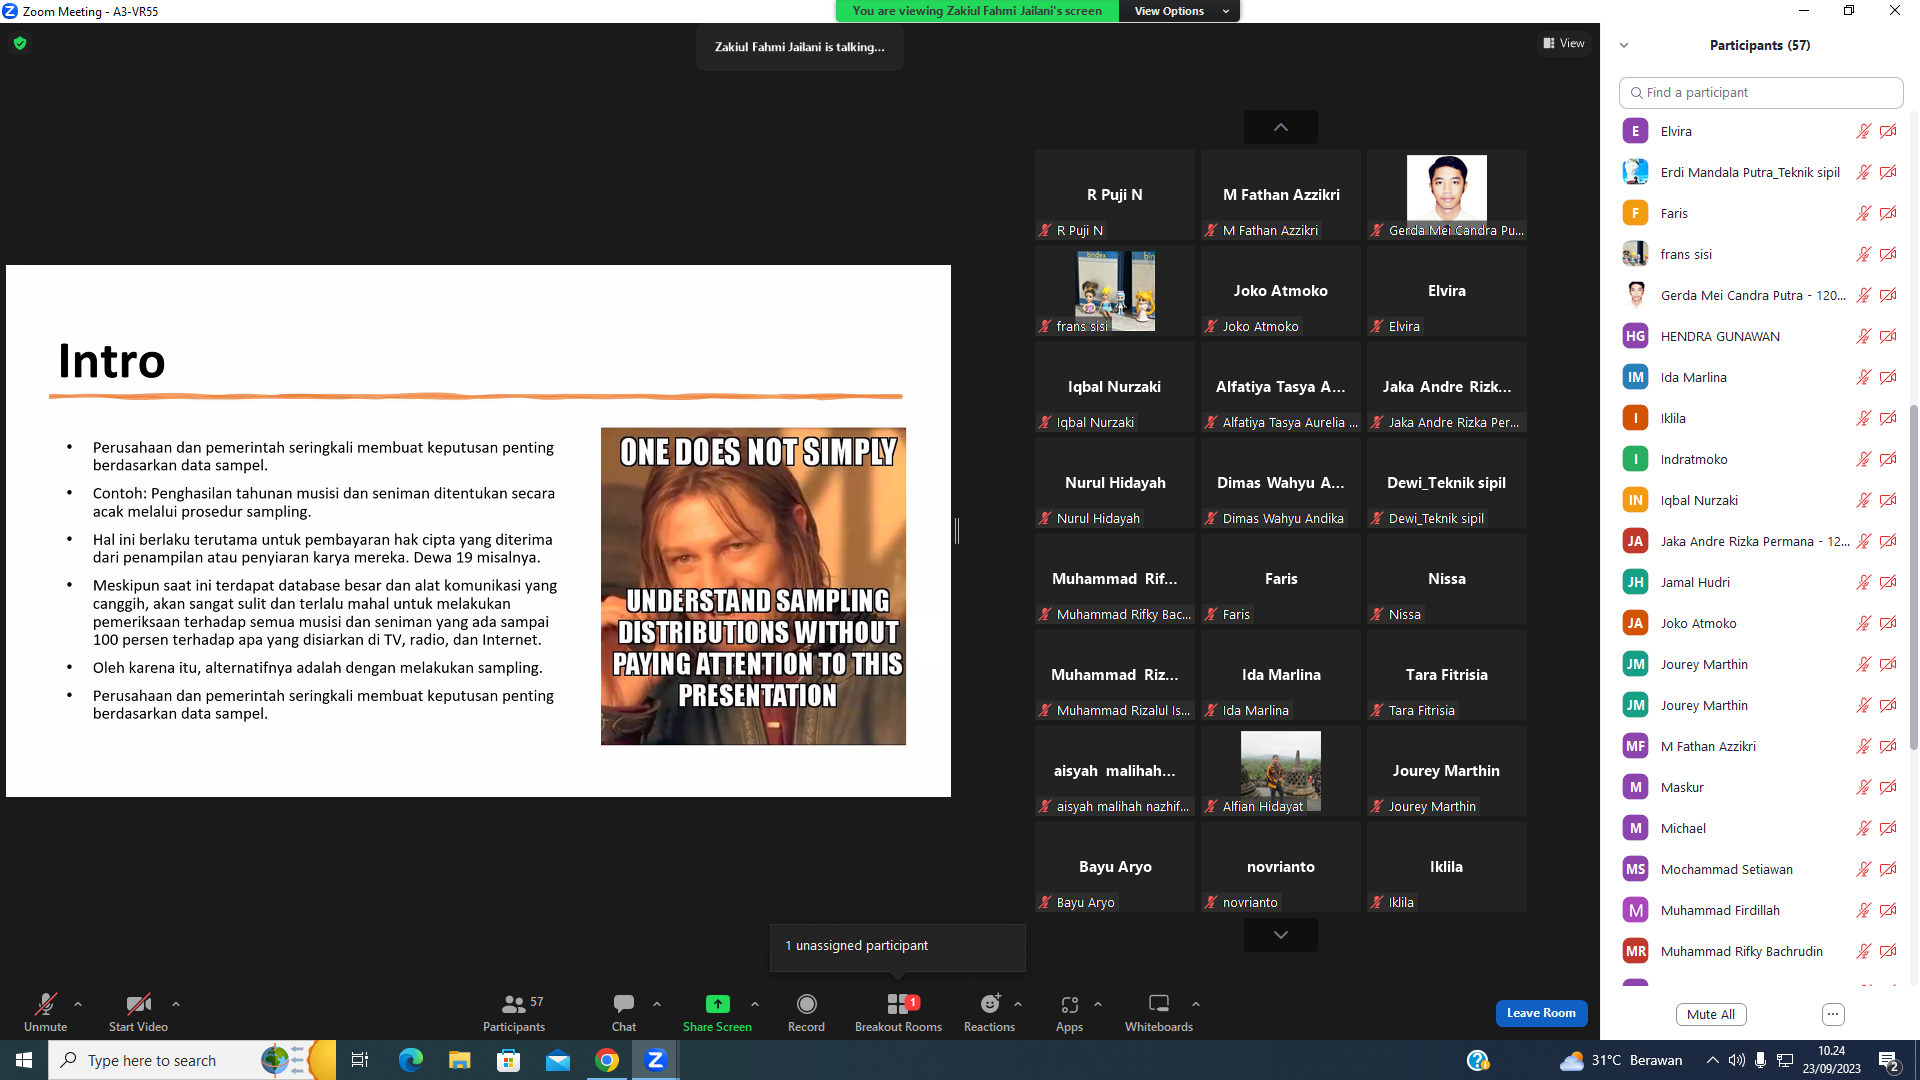1920x1080 pixels.
Task: Click the Joko Atmoko video tile
Action: pyautogui.click(x=1281, y=291)
